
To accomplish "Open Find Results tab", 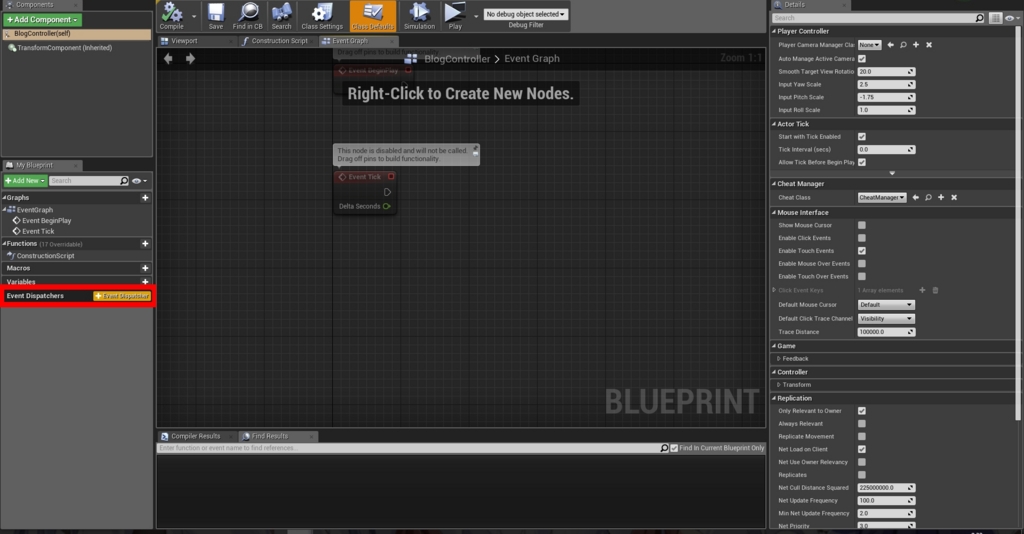I will click(270, 436).
